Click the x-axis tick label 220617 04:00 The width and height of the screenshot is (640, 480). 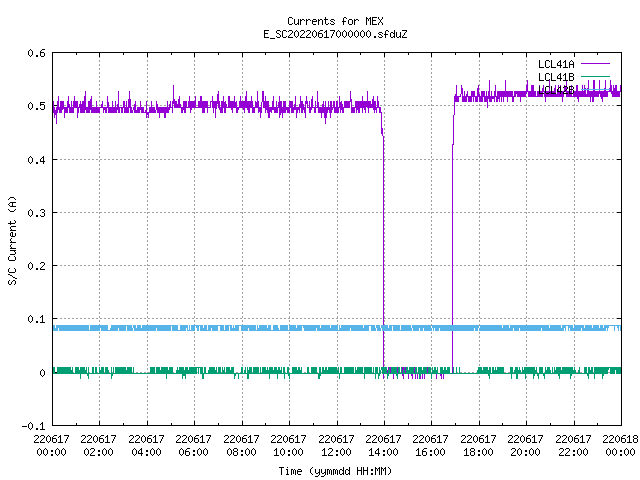tap(146, 446)
